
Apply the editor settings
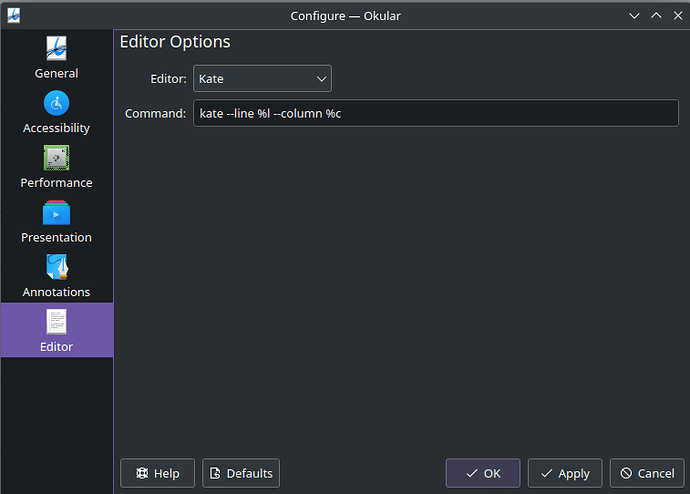coord(565,473)
